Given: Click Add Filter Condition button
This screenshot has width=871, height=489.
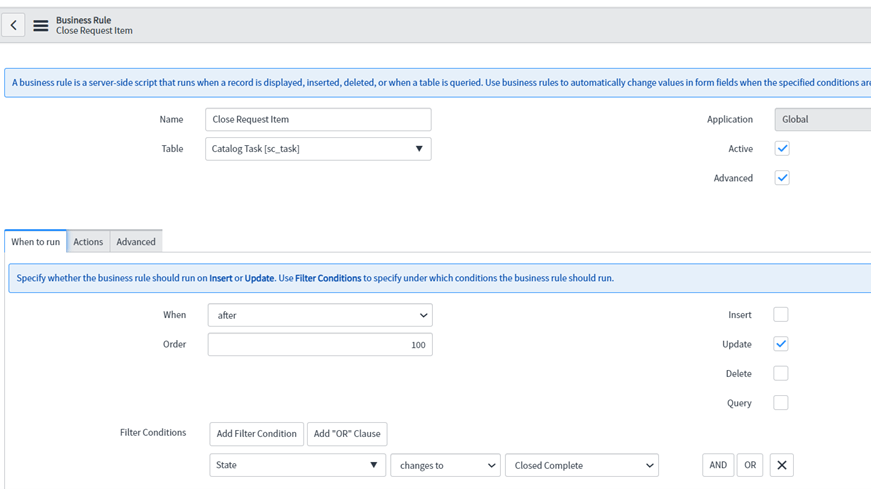Looking at the screenshot, I should [257, 434].
